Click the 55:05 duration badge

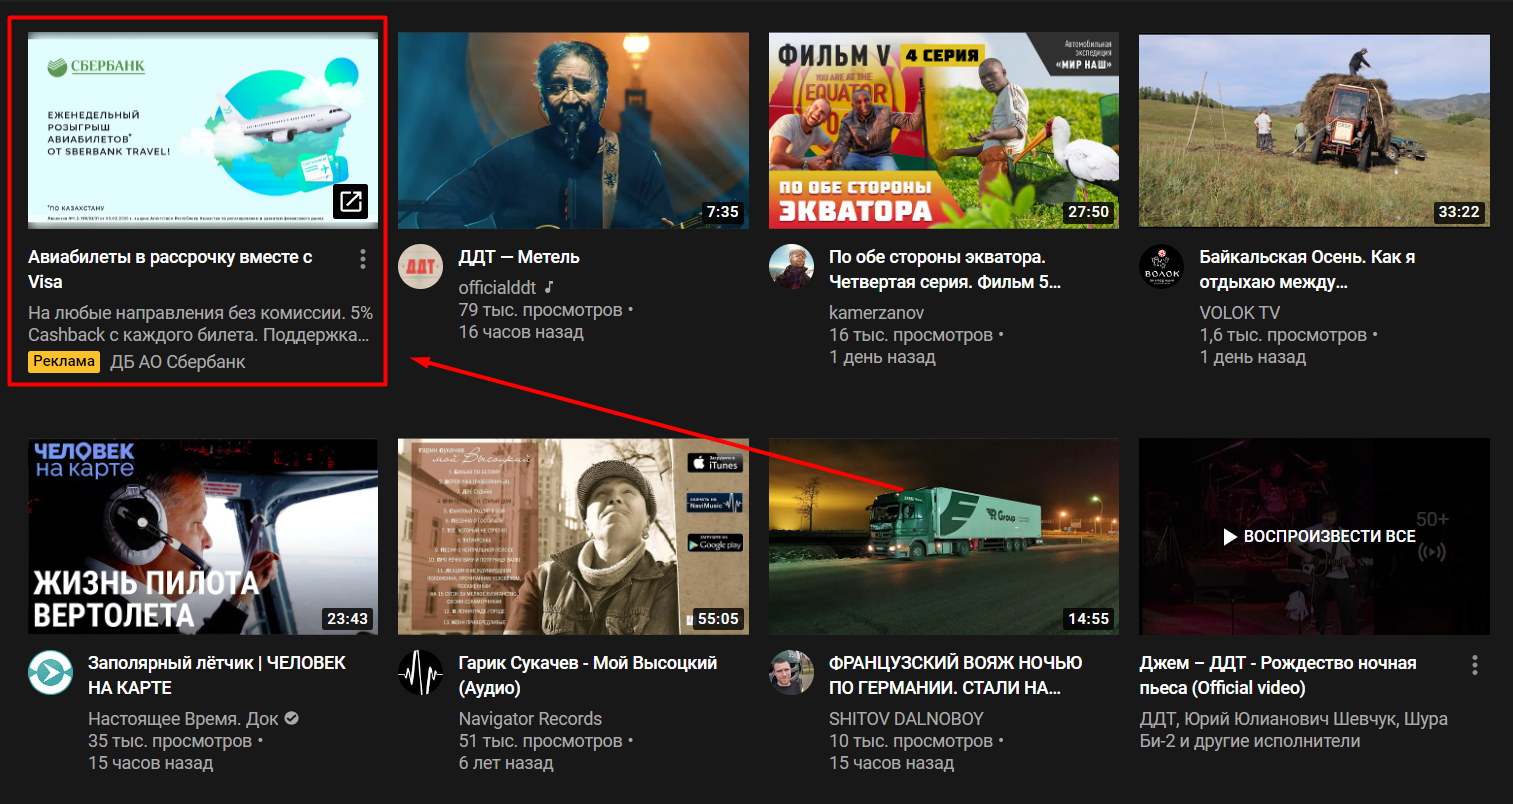(718, 618)
